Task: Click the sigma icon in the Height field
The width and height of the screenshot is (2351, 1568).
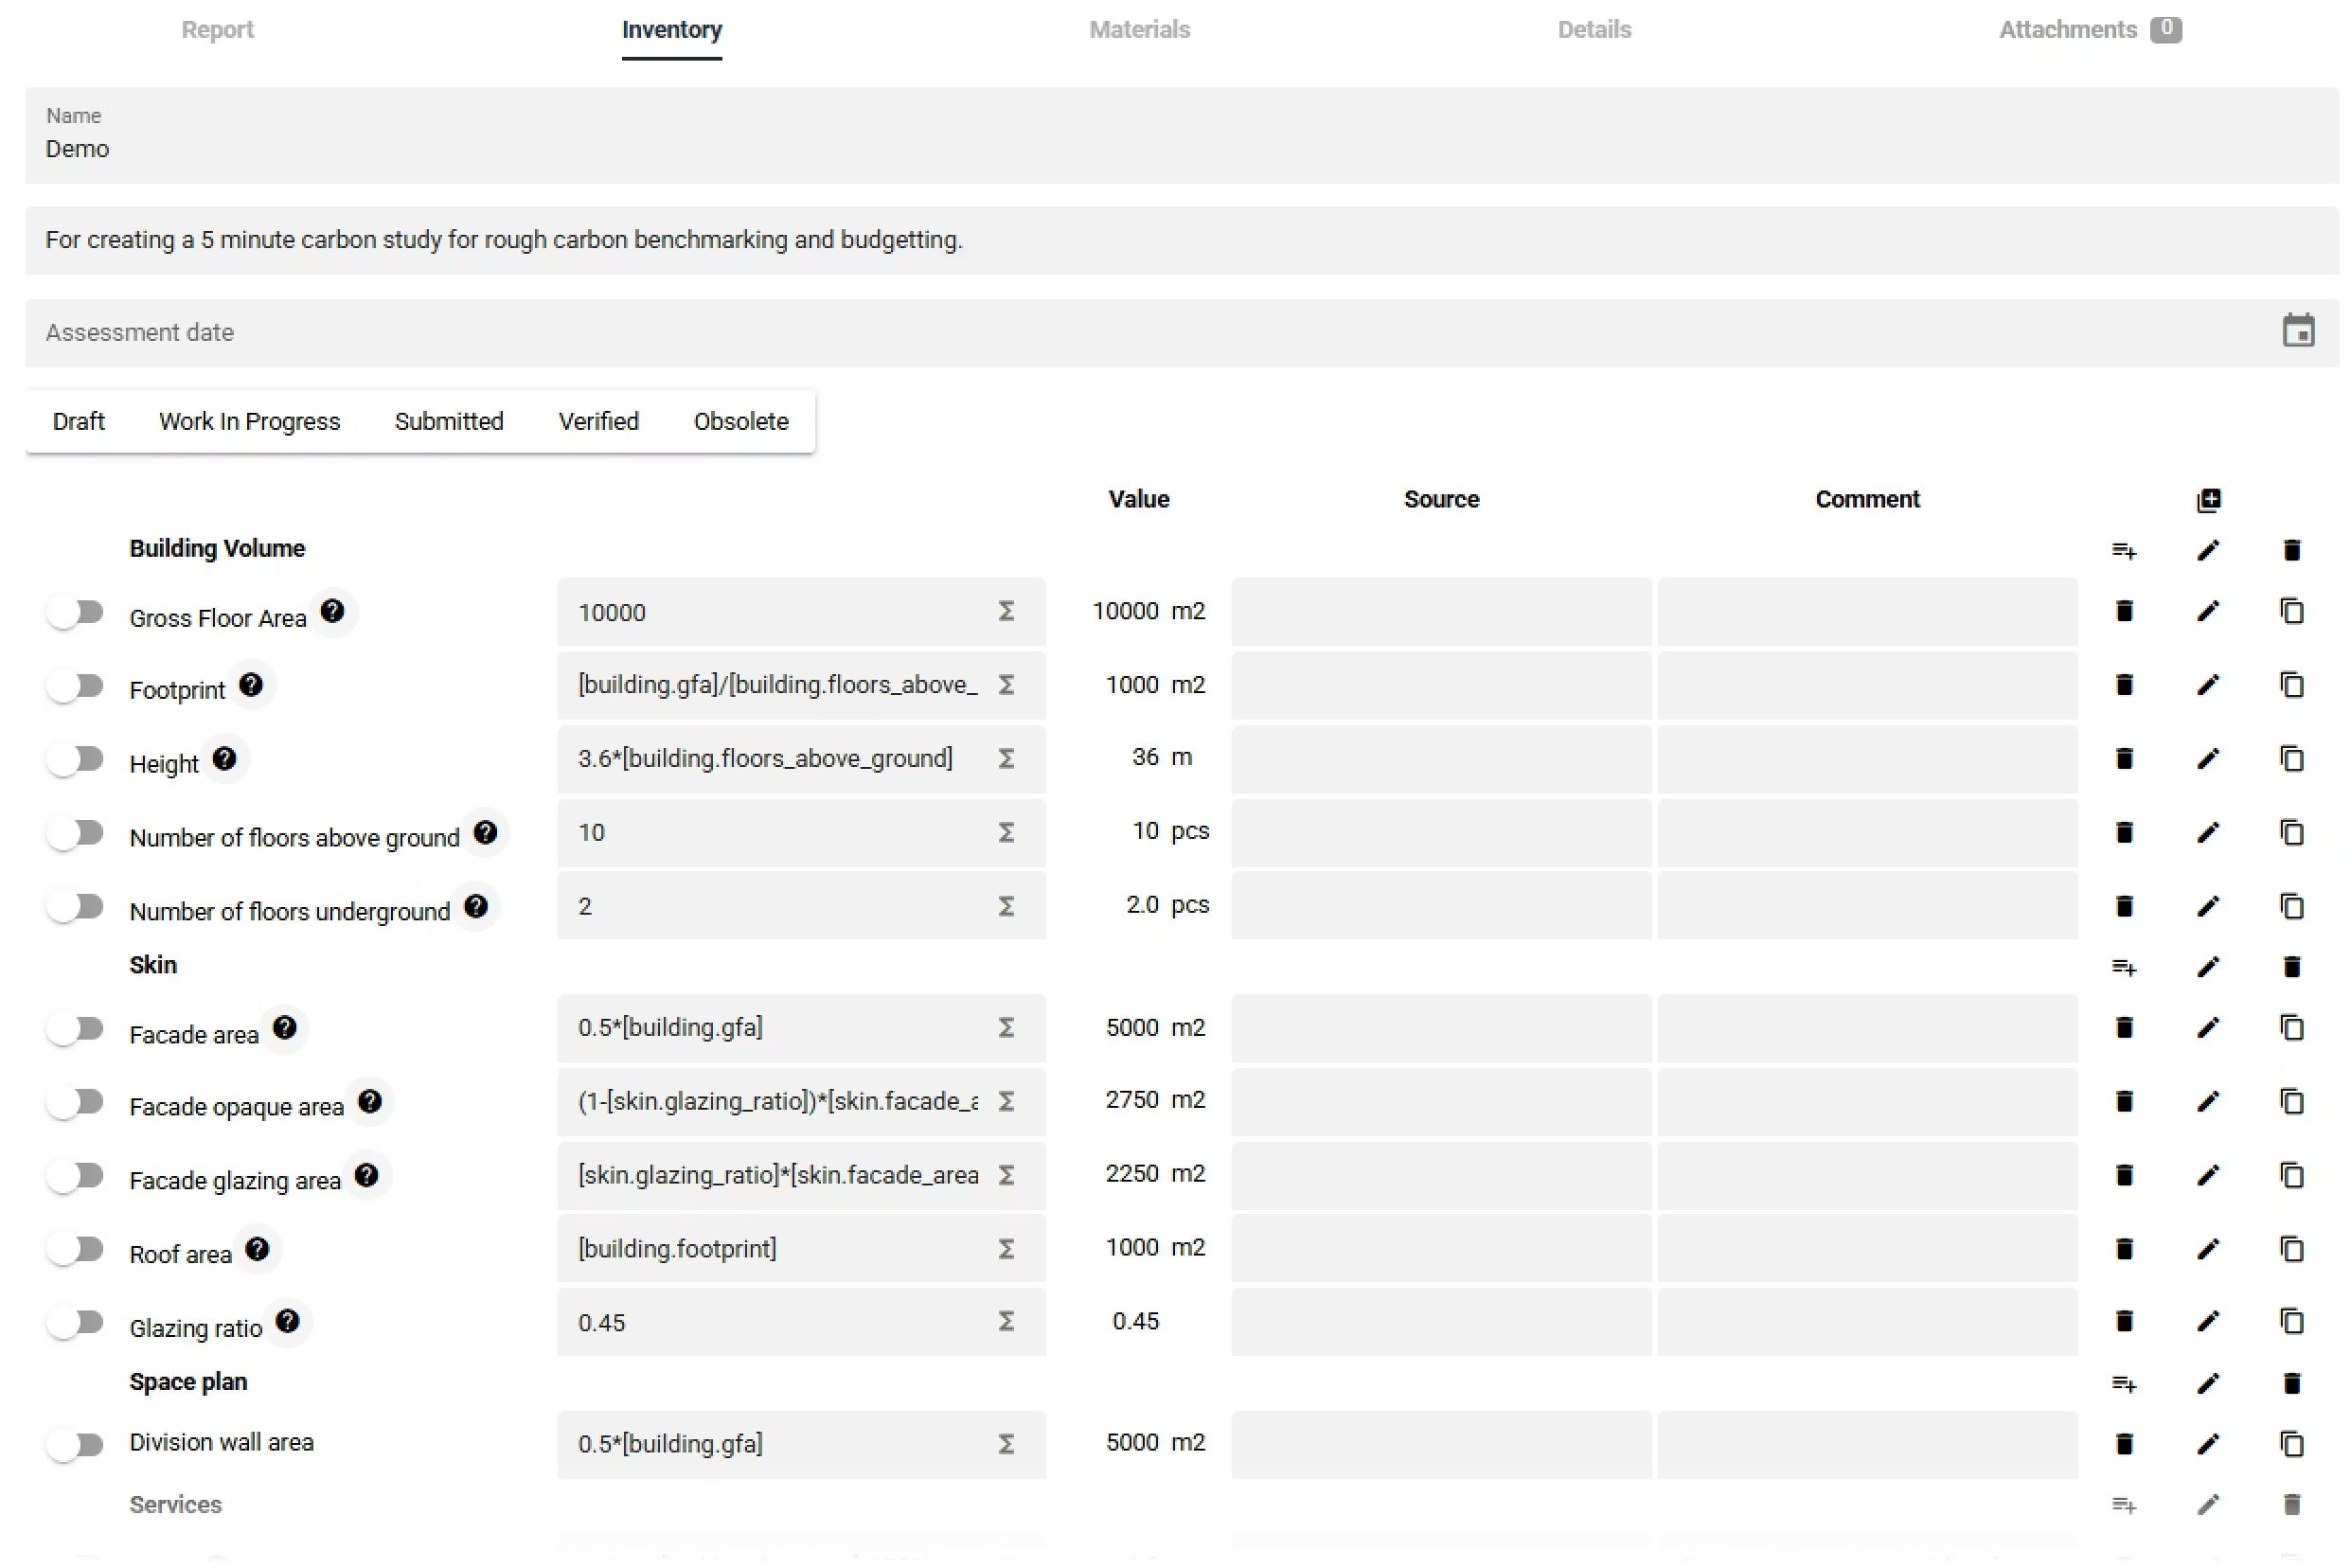Action: (x=1006, y=759)
